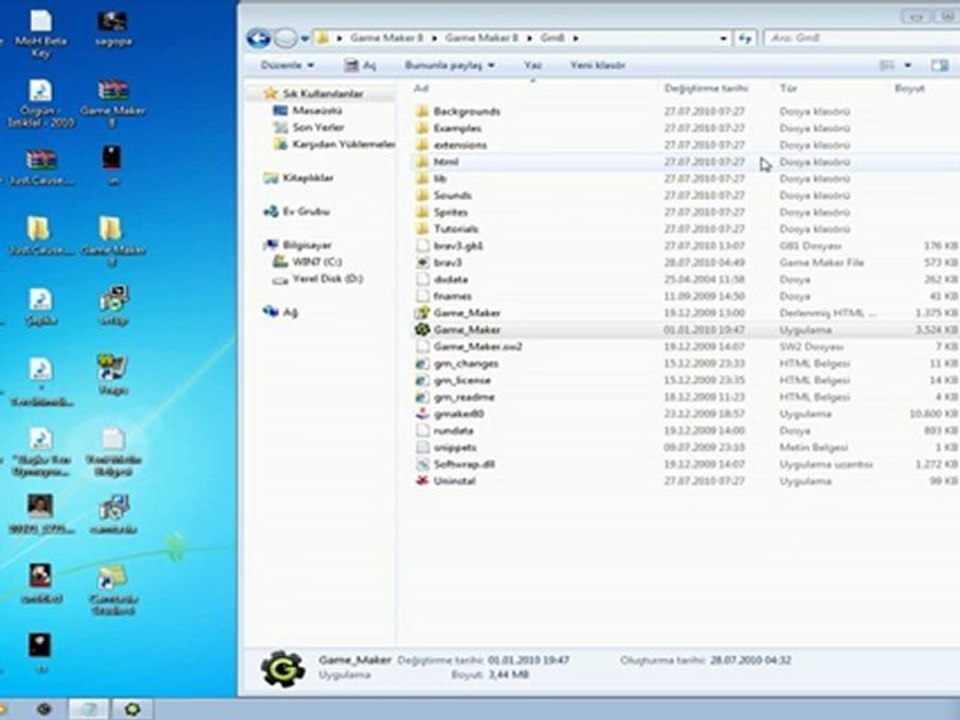Open Masaüstü in the navigation pane
960x720 pixels.
(x=317, y=111)
